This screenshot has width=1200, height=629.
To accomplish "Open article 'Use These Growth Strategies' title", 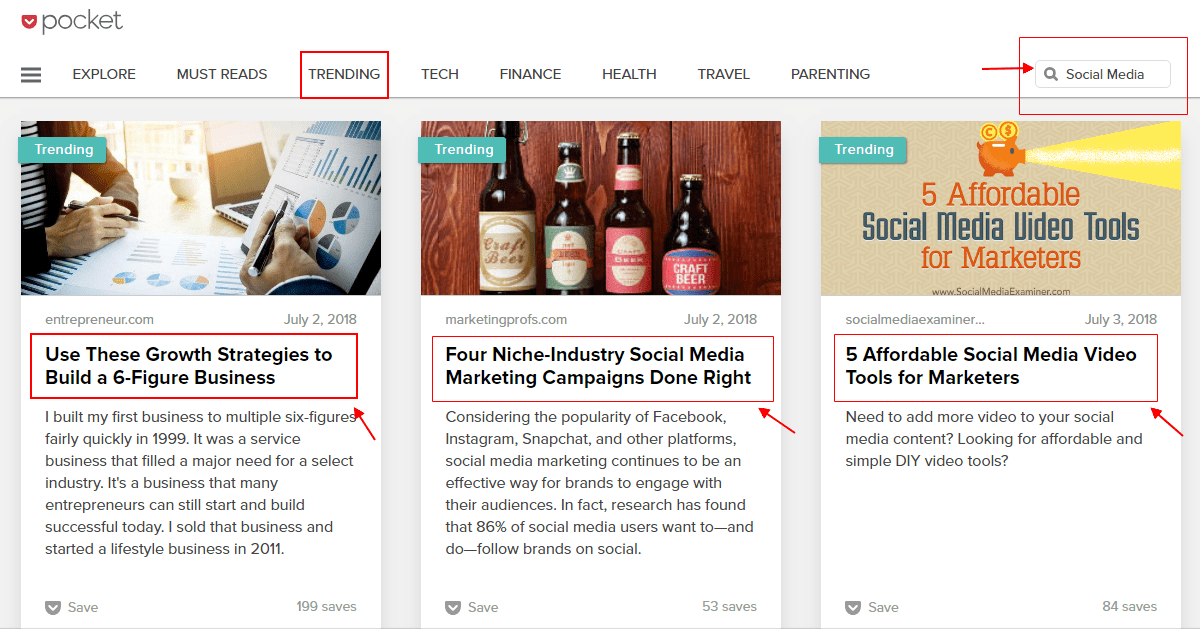I will (188, 366).
